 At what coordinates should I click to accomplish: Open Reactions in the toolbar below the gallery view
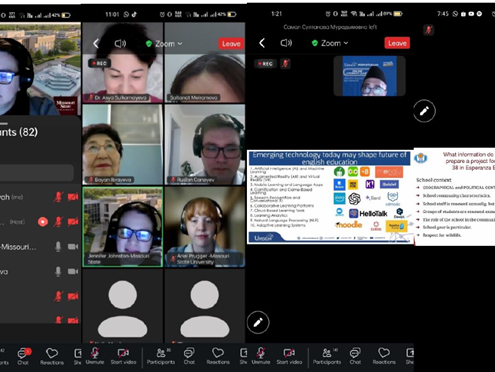click(x=218, y=356)
